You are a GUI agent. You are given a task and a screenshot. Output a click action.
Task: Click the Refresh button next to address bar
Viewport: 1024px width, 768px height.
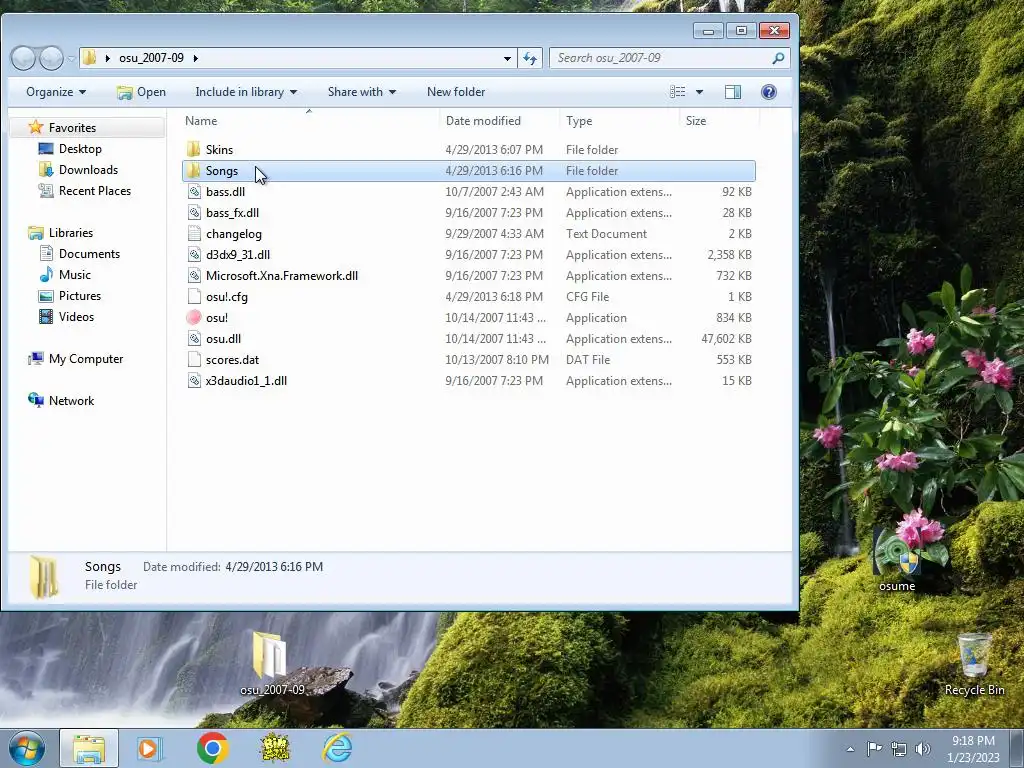pos(530,58)
